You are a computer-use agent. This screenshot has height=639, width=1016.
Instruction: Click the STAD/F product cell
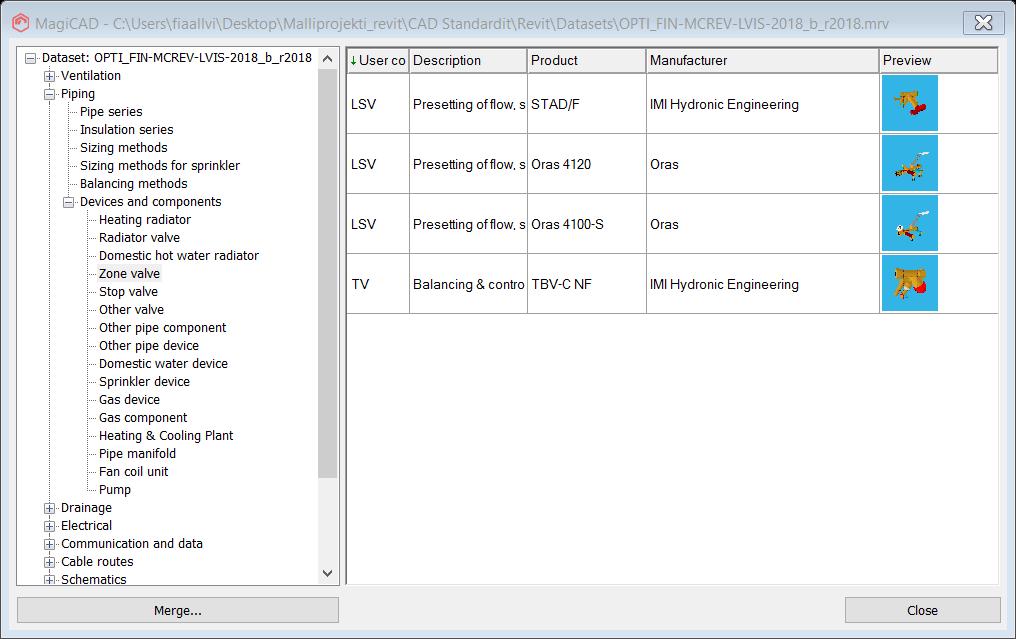(586, 104)
